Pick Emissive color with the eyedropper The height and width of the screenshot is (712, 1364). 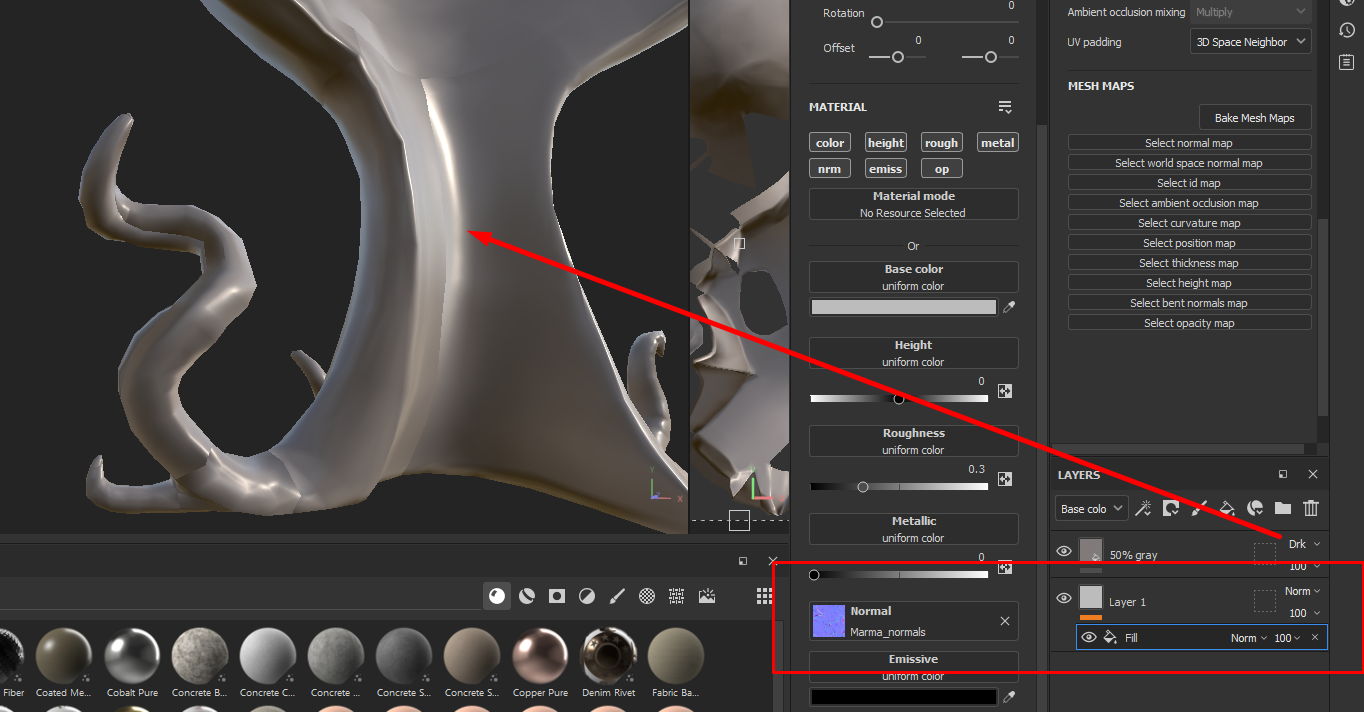pos(1009,697)
